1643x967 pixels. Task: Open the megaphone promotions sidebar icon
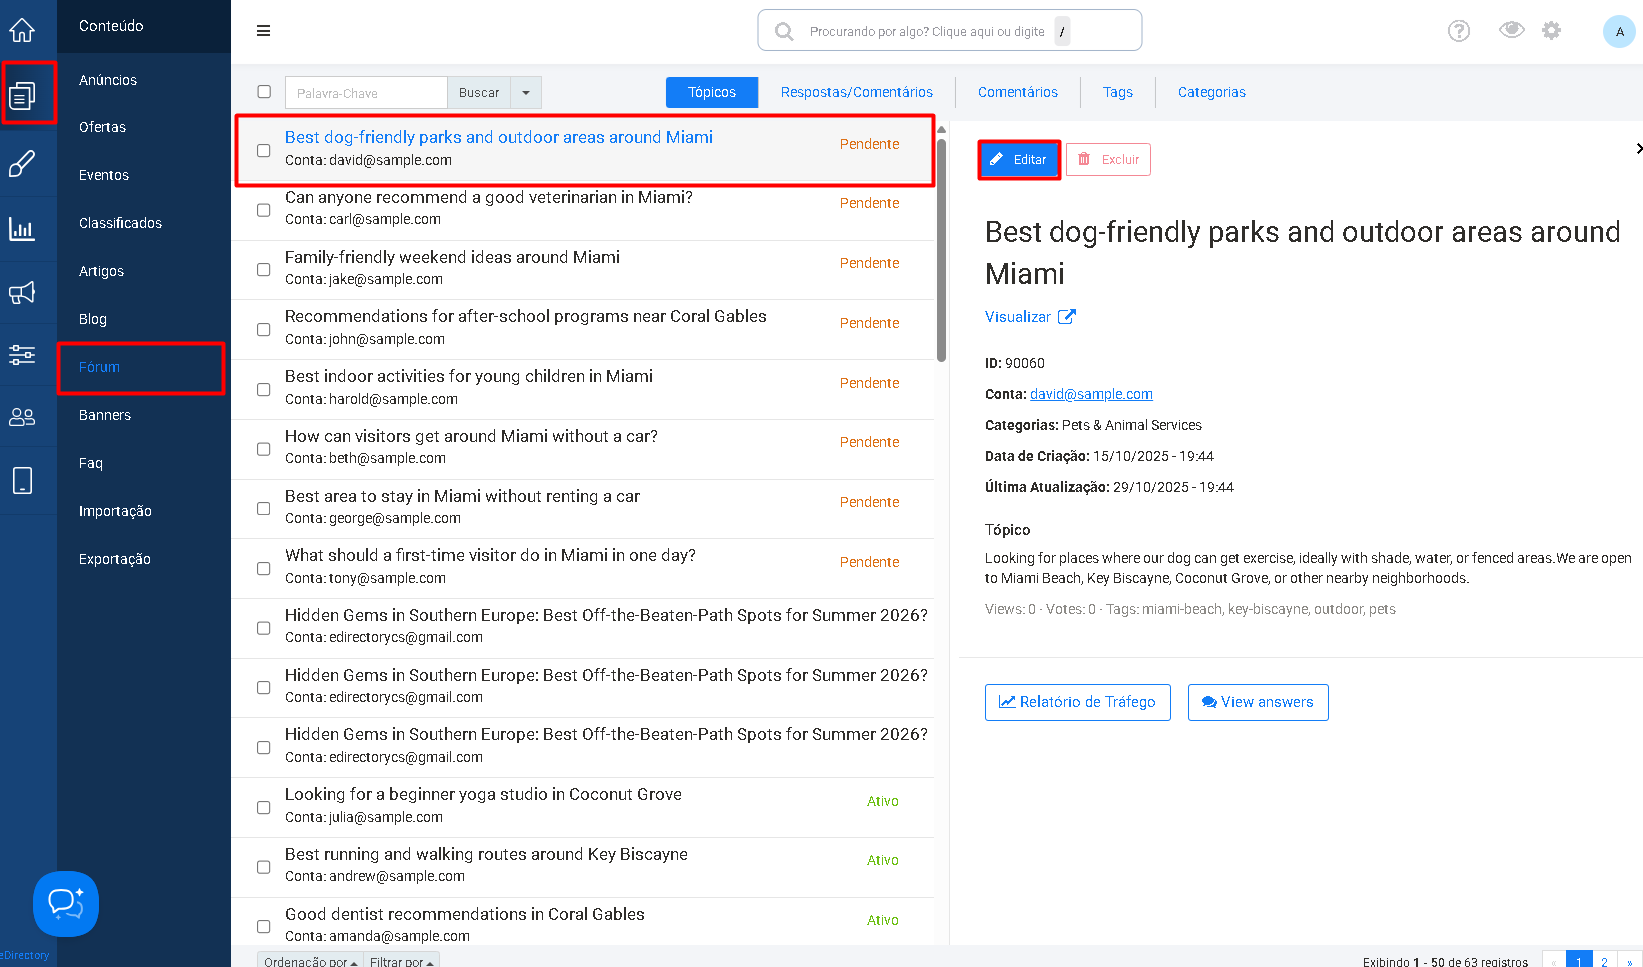[x=22, y=292]
